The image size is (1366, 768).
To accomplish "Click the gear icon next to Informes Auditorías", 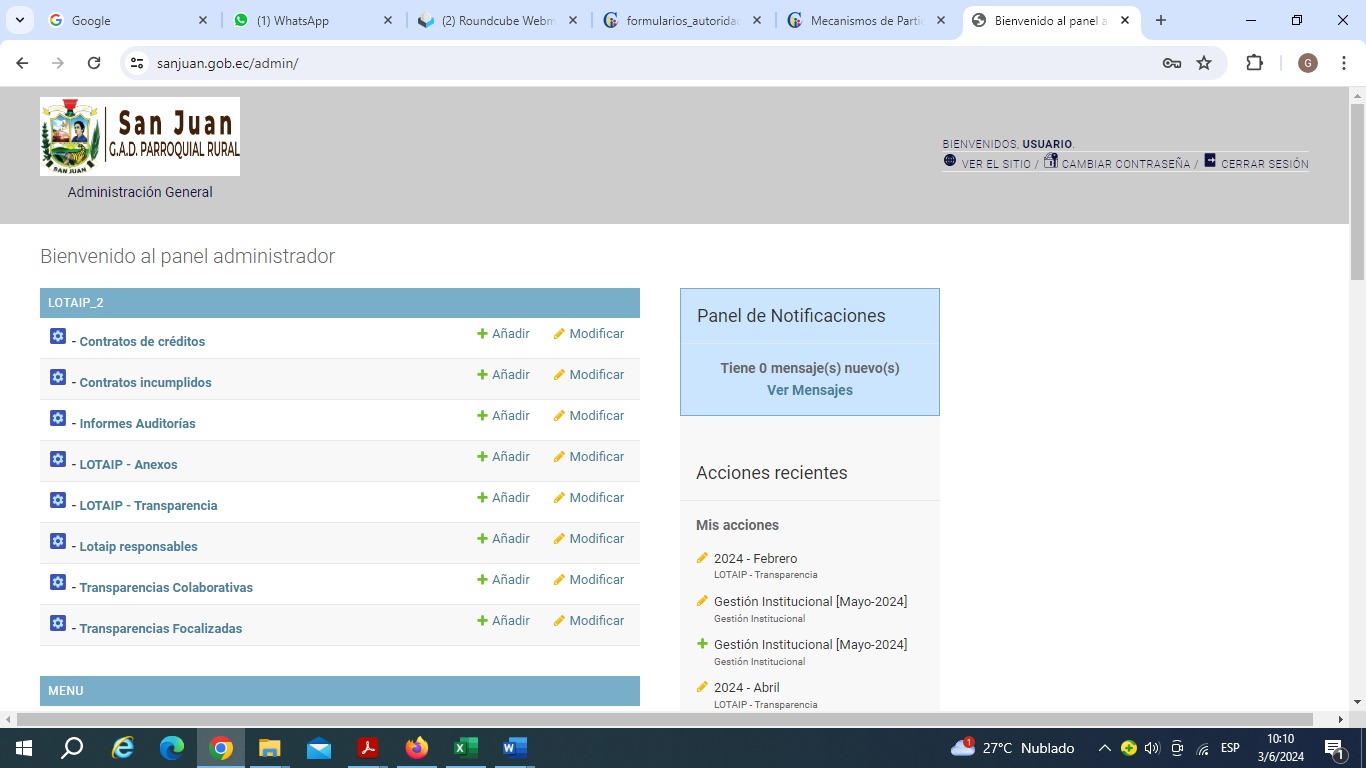I will 58,418.
